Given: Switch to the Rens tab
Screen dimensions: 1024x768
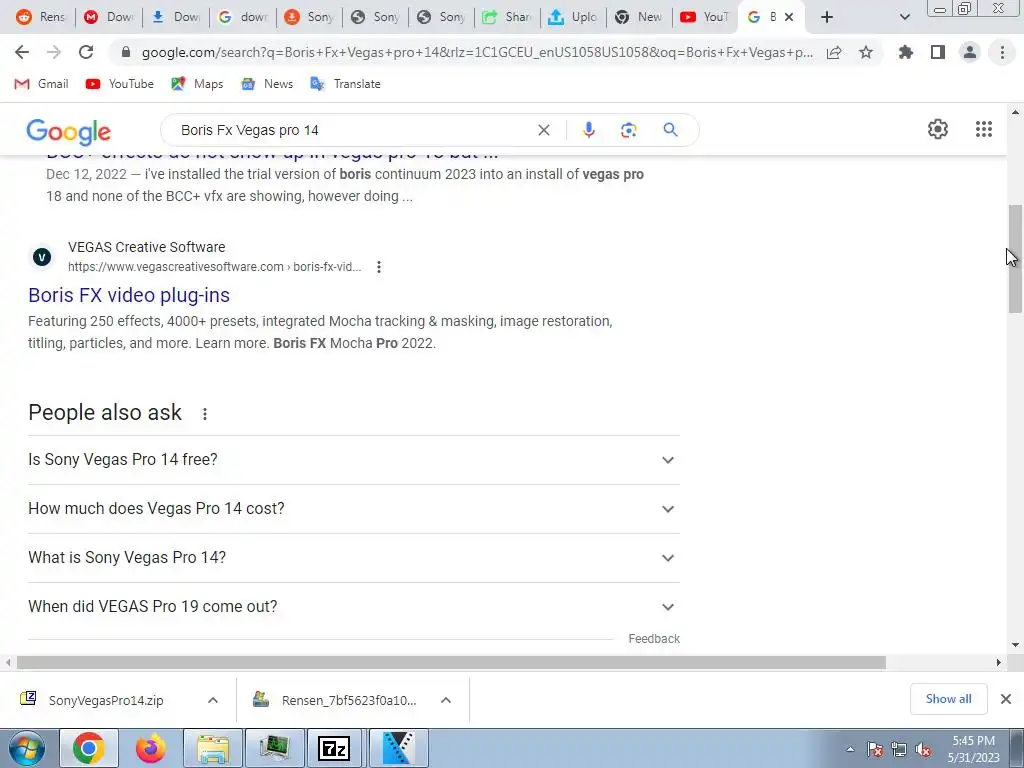Looking at the screenshot, I should (40, 17).
